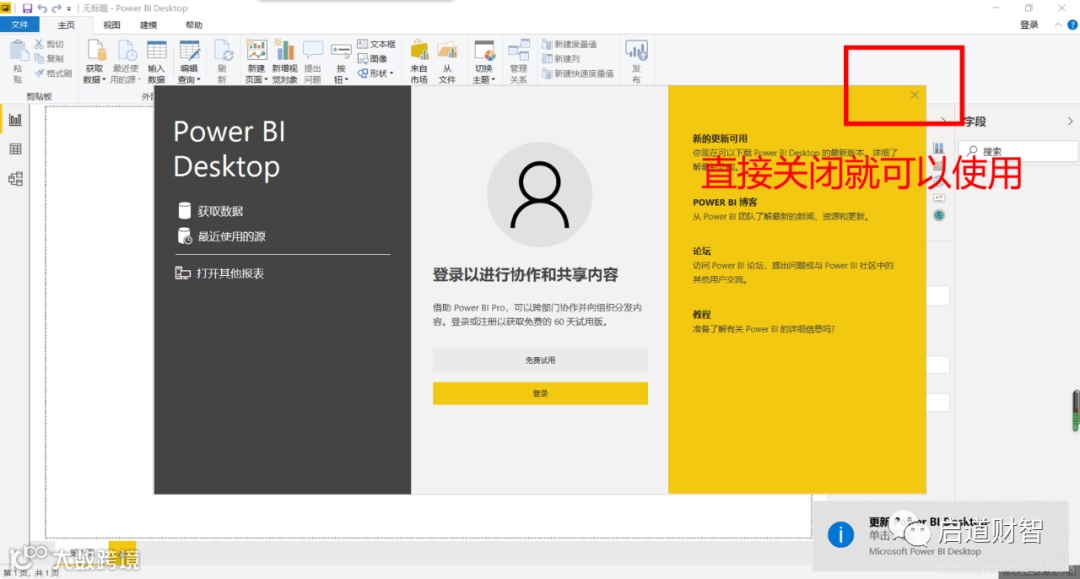The image size is (1080, 579).
Task: Switch to Model view in left sidebar
Action: pyautogui.click(x=15, y=179)
